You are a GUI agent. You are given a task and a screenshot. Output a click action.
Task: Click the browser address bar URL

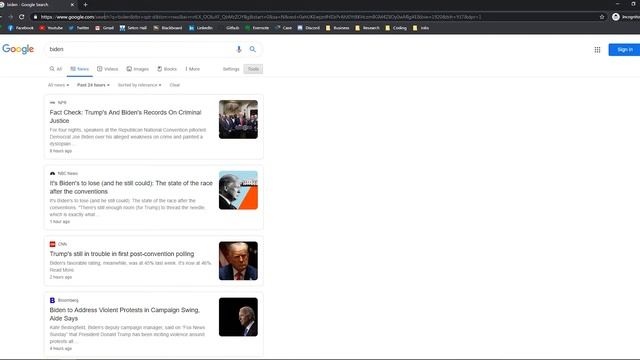(261, 17)
